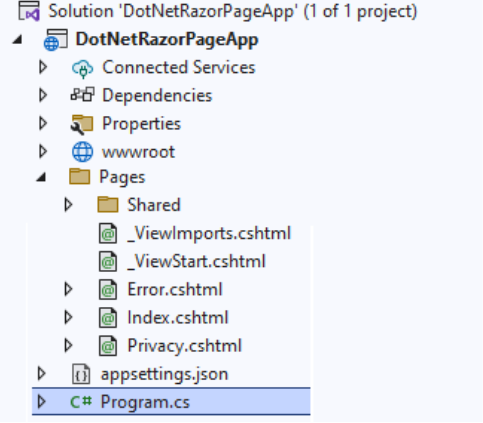Click the DotNetRazorPageApp web project icon

coord(56,40)
